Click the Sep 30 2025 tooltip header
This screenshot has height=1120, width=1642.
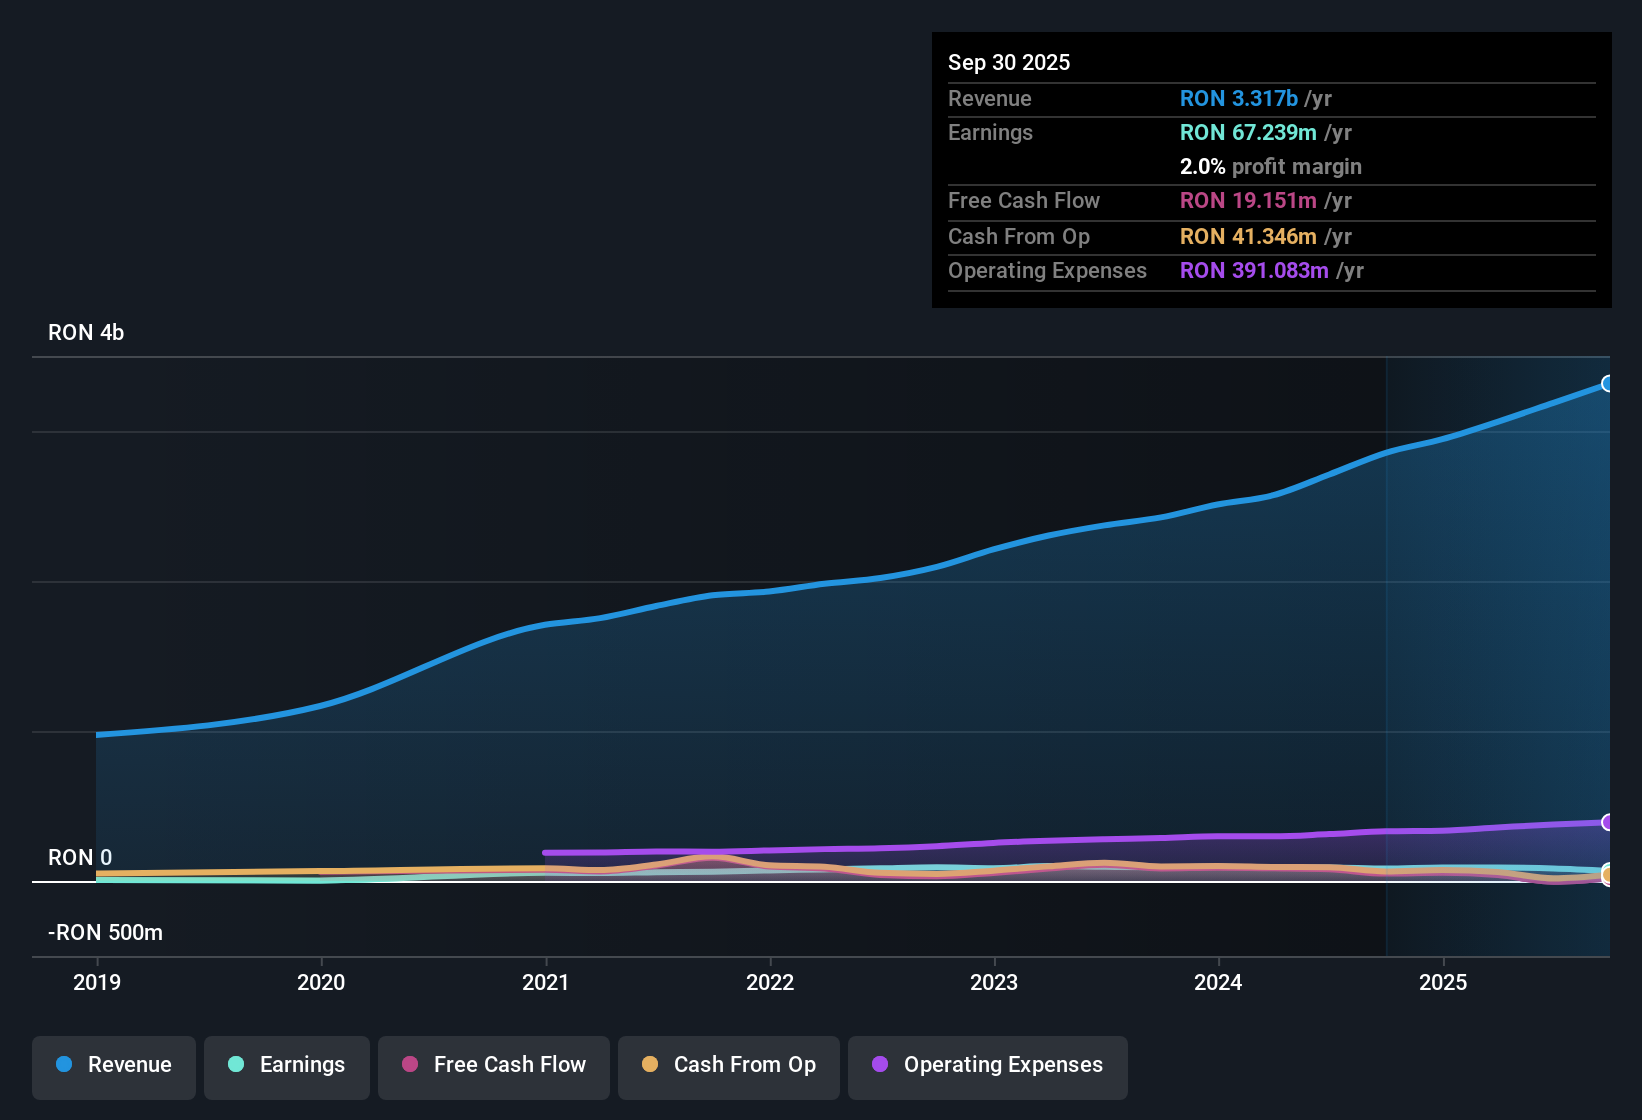1009,62
